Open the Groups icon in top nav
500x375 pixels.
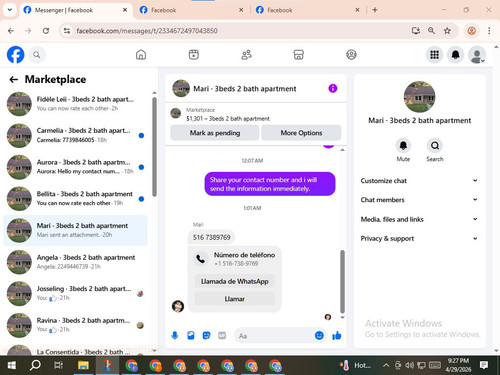pyautogui.click(x=351, y=55)
